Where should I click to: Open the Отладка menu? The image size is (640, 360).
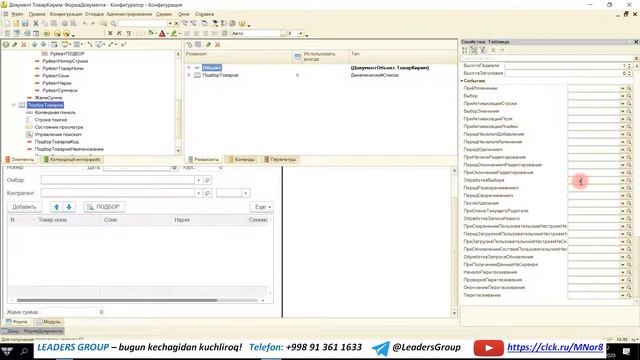point(94,14)
